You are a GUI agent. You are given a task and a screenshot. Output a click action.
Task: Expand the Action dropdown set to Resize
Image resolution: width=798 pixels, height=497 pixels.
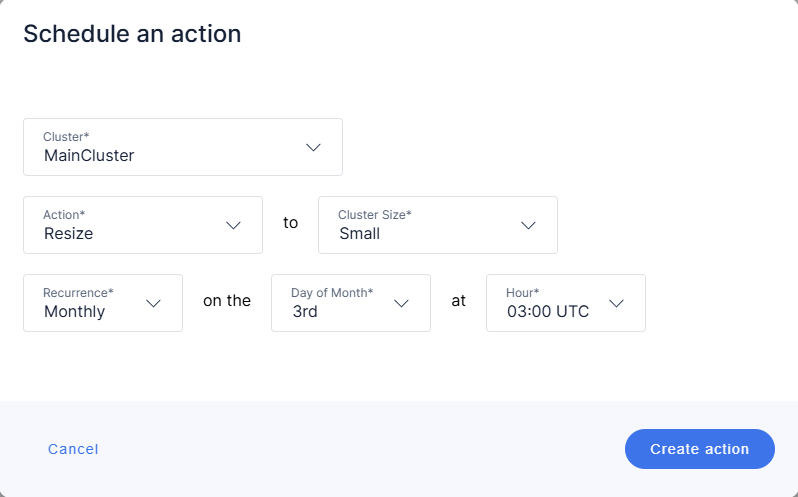click(142, 225)
